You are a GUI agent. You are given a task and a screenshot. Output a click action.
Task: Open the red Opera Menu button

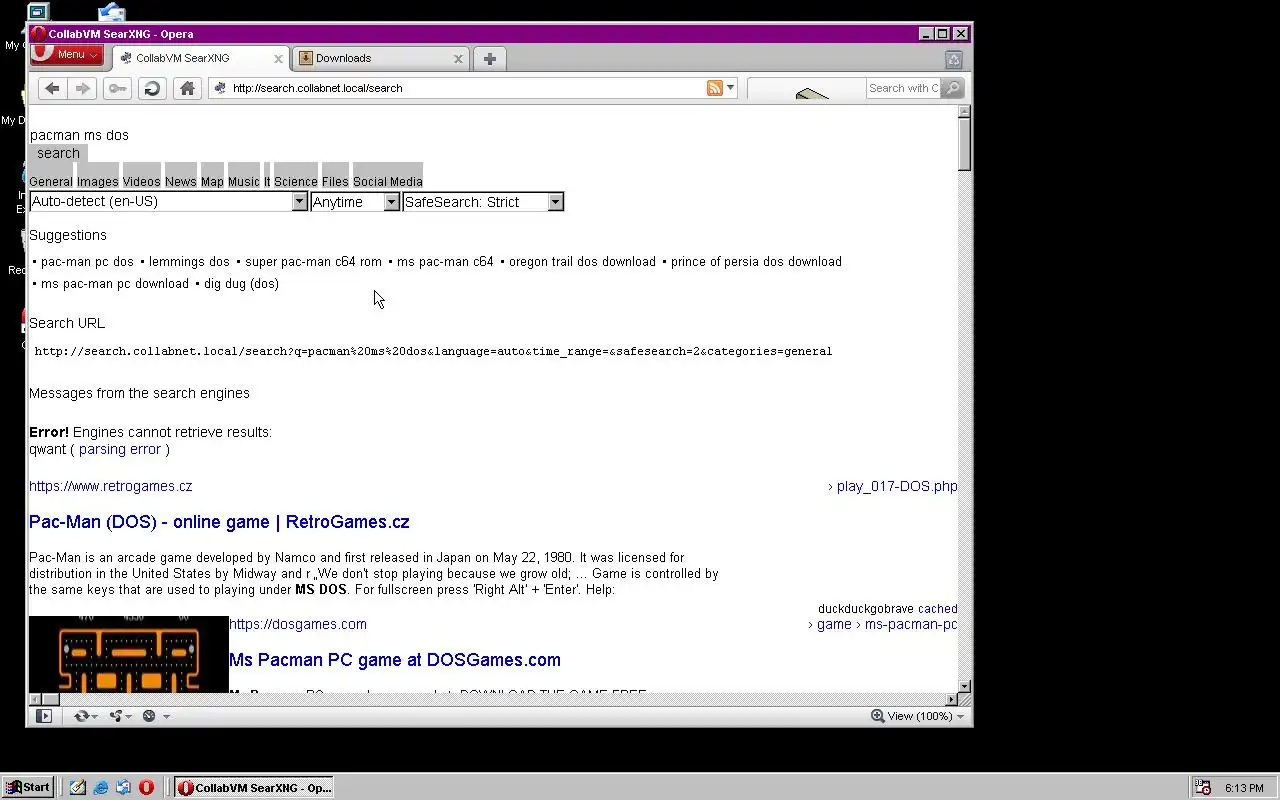tap(66, 55)
